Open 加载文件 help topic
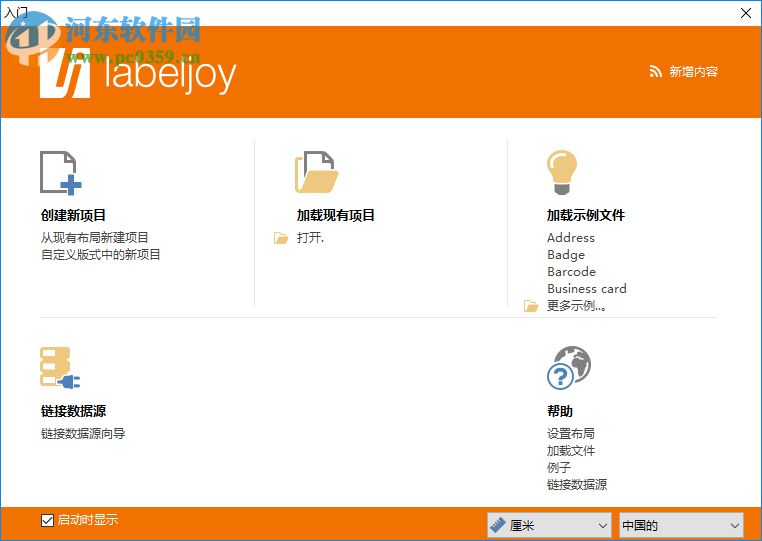Viewport: 762px width, 541px height. click(x=571, y=451)
